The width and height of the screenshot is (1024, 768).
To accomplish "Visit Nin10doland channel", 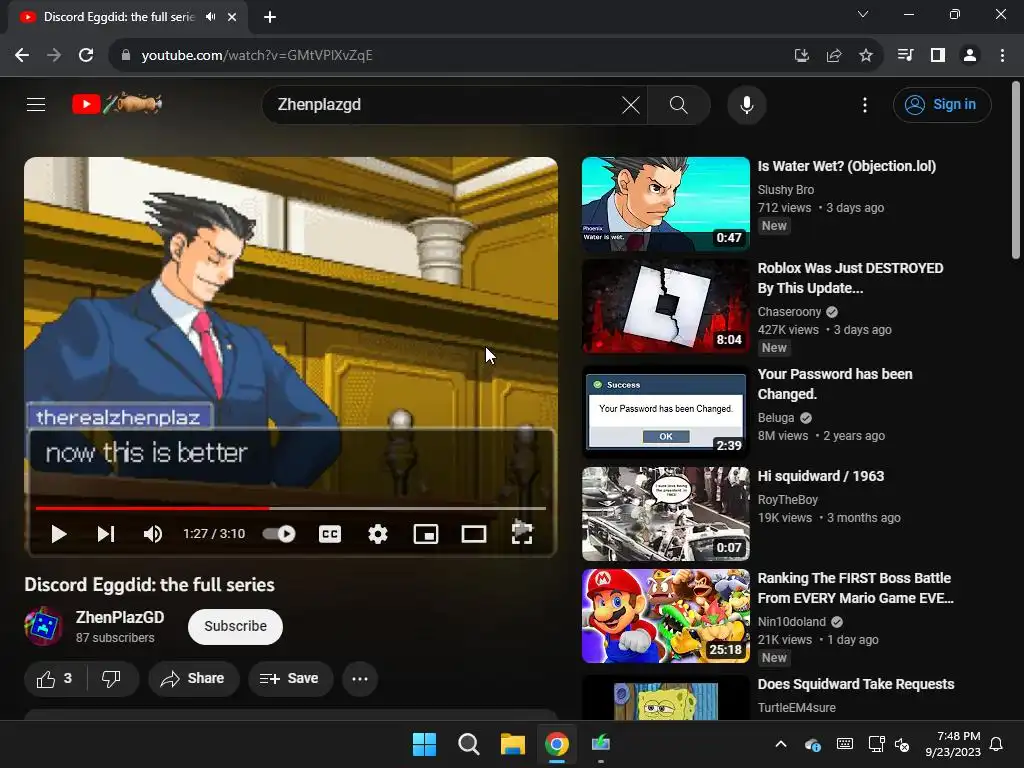I will click(792, 622).
